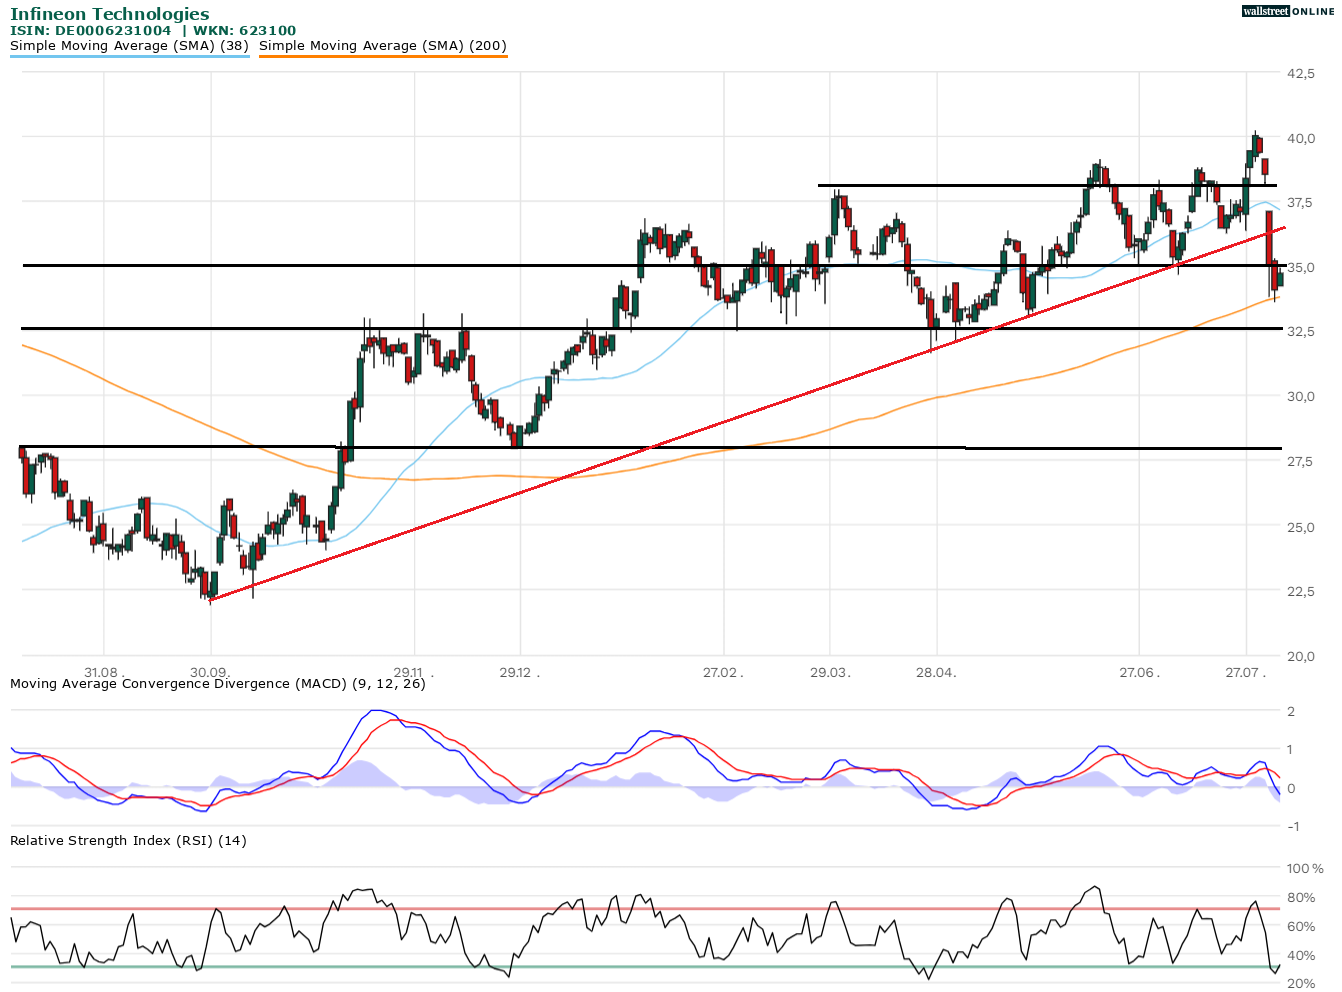
Task: Click the 42,5 price axis label
Action: coord(1300,73)
